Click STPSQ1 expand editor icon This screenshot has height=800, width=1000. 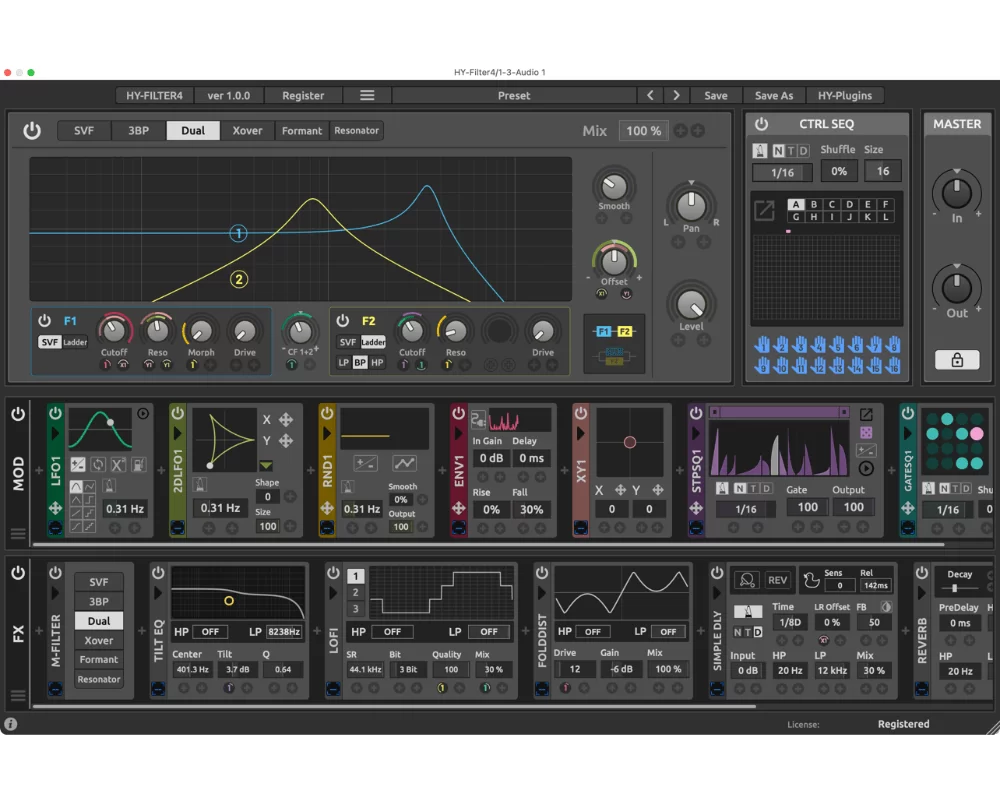point(866,415)
